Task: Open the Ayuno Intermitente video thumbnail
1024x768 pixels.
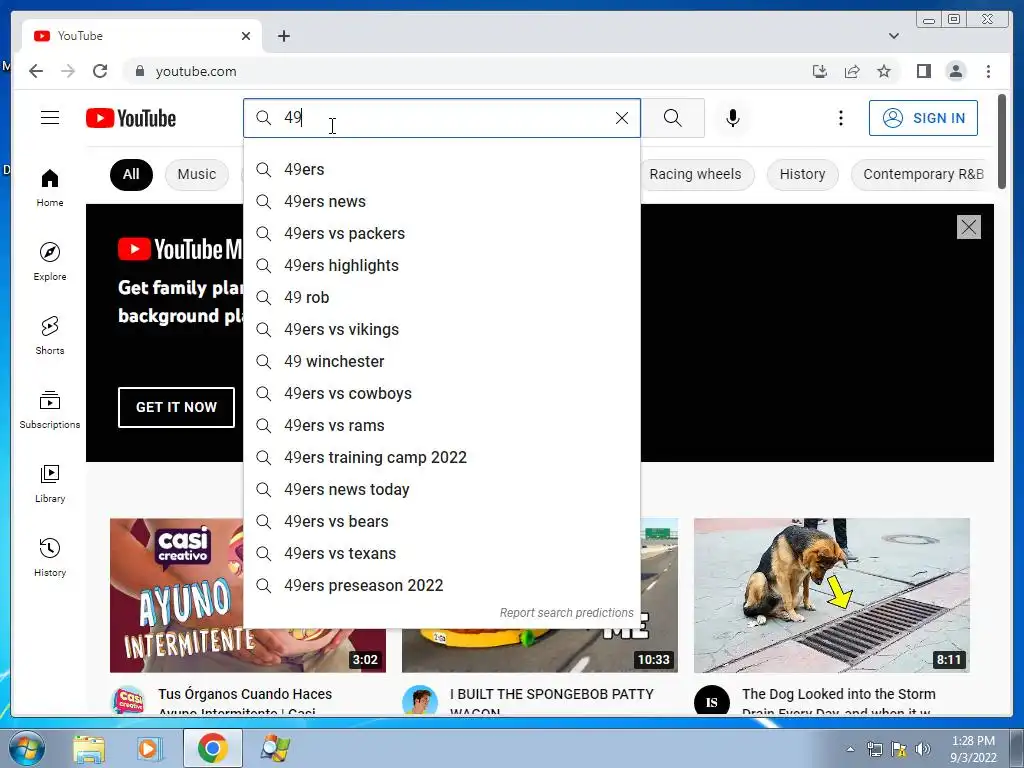Action: coord(176,595)
